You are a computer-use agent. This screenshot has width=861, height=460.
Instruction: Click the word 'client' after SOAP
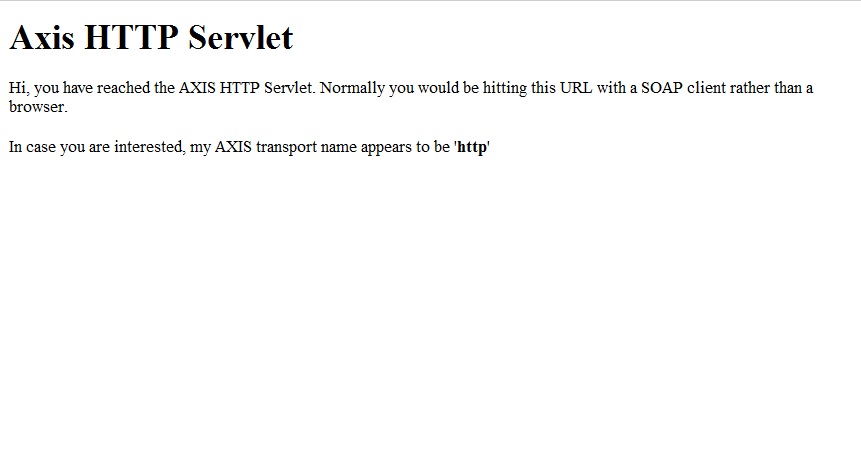tap(706, 88)
